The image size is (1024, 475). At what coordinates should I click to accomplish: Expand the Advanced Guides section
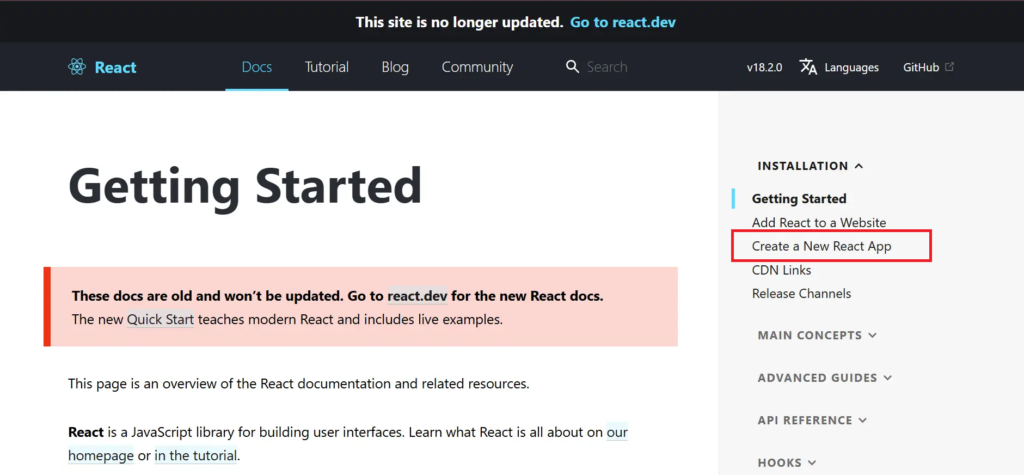pyautogui.click(x=824, y=378)
